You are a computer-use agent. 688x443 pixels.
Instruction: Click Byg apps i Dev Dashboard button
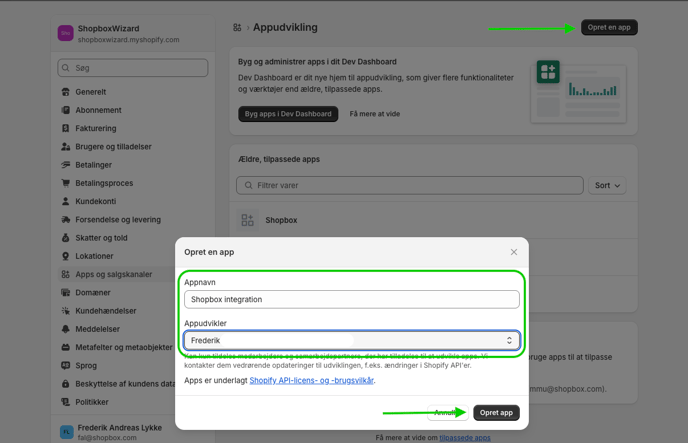click(x=288, y=114)
